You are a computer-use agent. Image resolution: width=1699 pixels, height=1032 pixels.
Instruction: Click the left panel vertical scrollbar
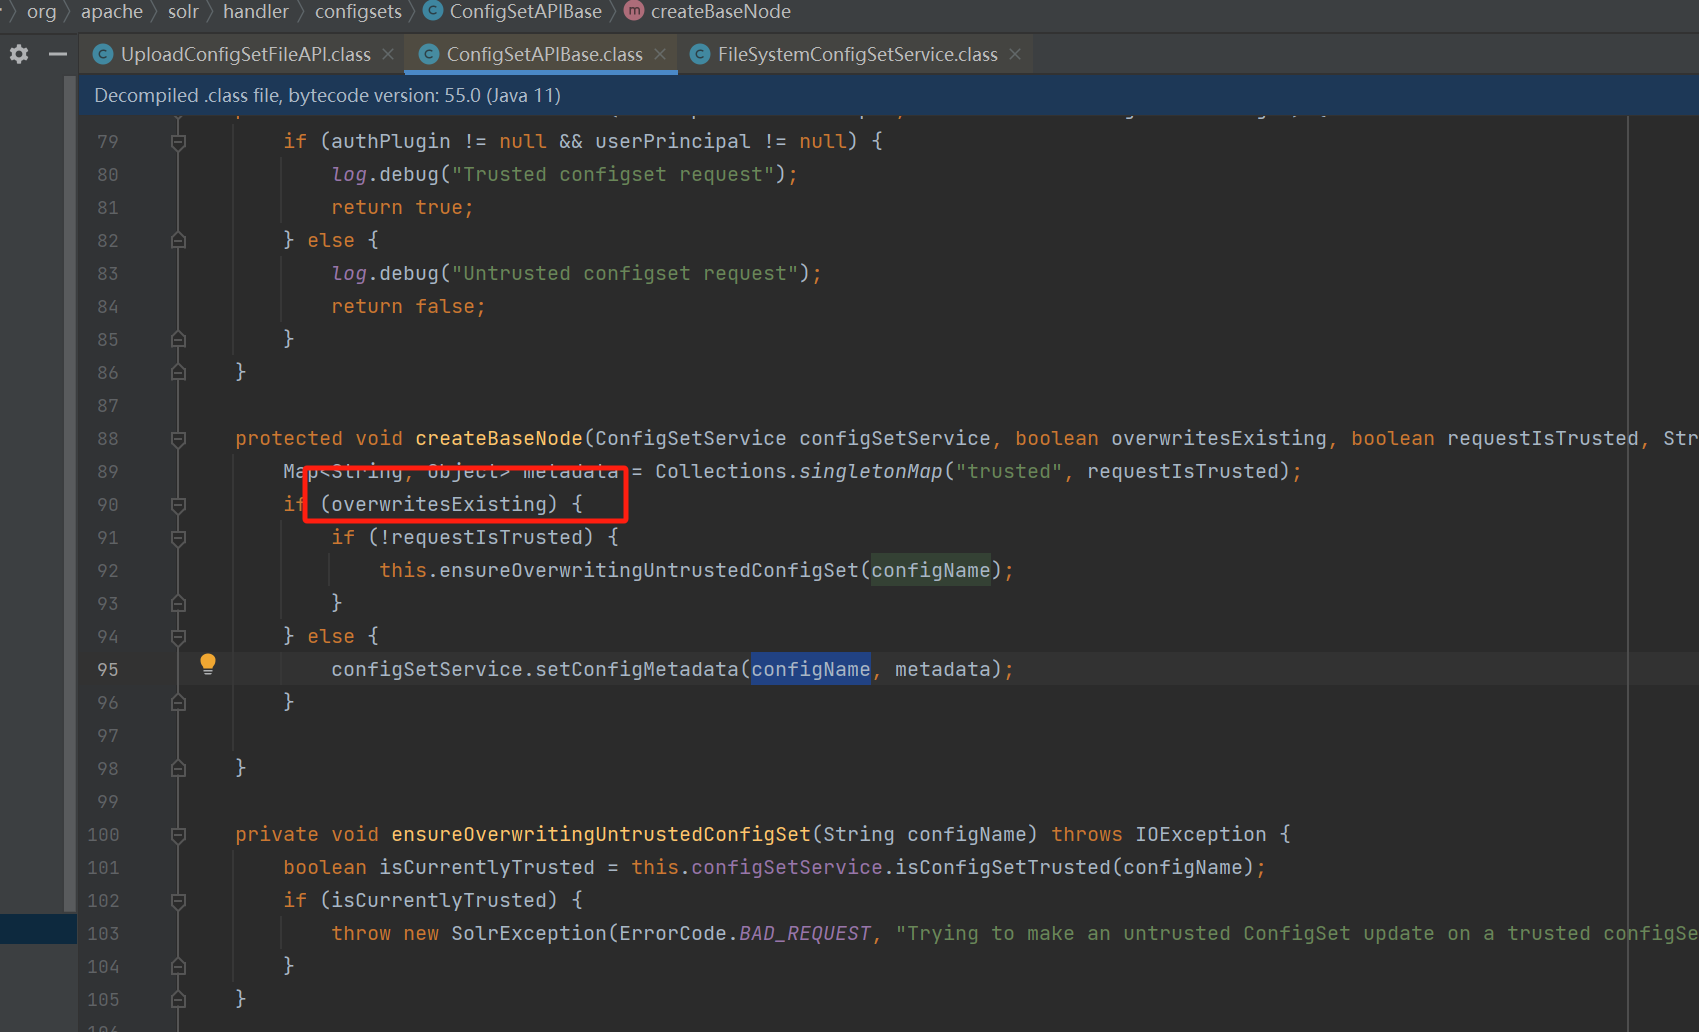coord(70,495)
